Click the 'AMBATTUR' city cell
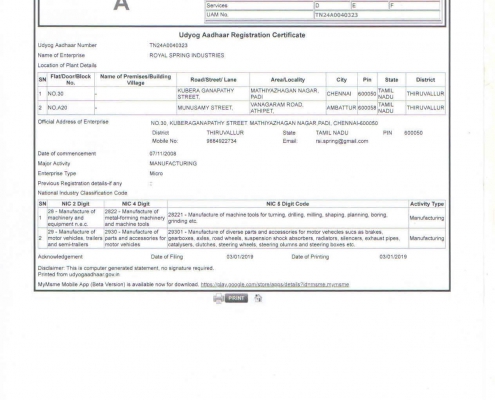 pos(341,108)
